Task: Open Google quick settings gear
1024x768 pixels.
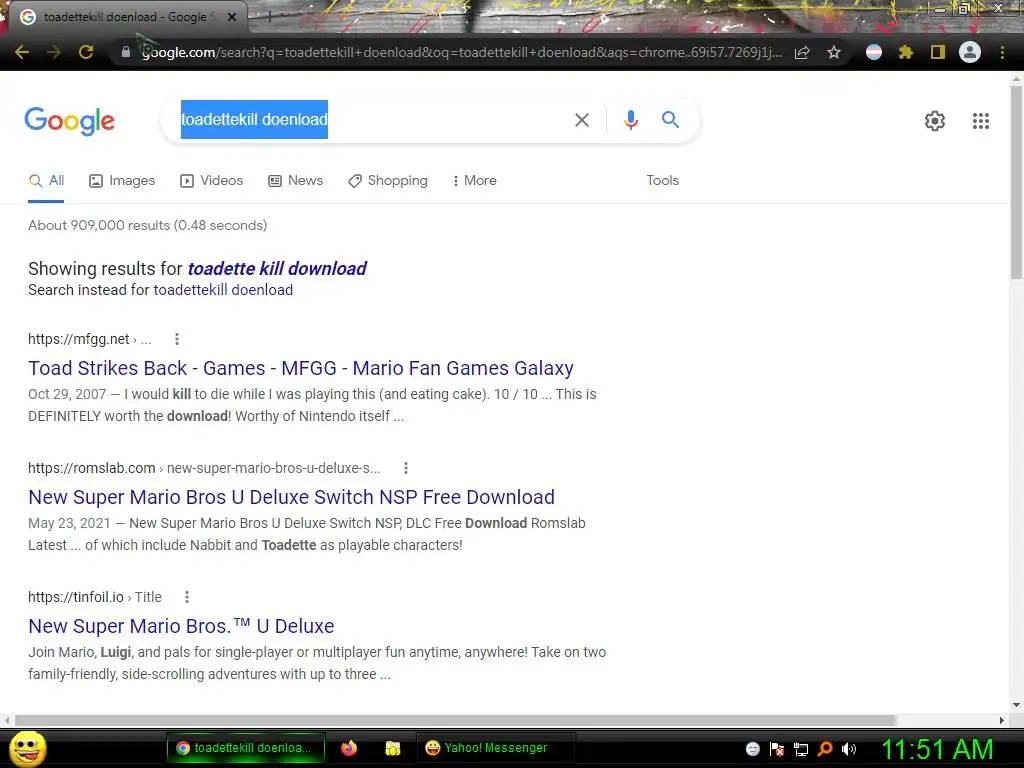Action: click(x=935, y=121)
